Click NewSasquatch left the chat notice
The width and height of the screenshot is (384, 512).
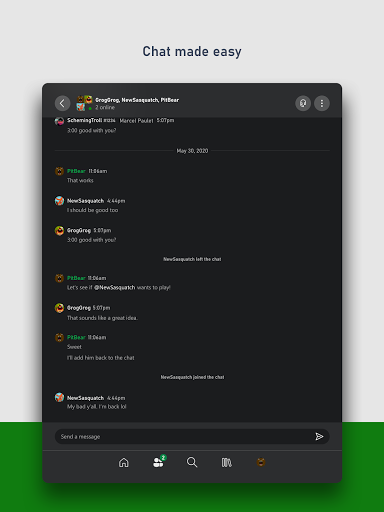coord(192,259)
